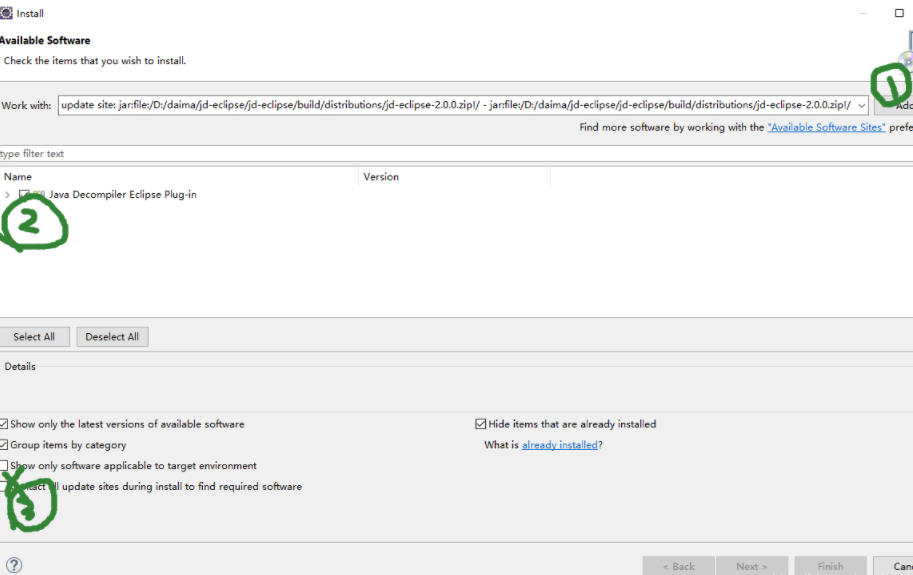The width and height of the screenshot is (913, 575).
Task: Open the 'Work with' dropdown arrow
Action: tap(861, 105)
